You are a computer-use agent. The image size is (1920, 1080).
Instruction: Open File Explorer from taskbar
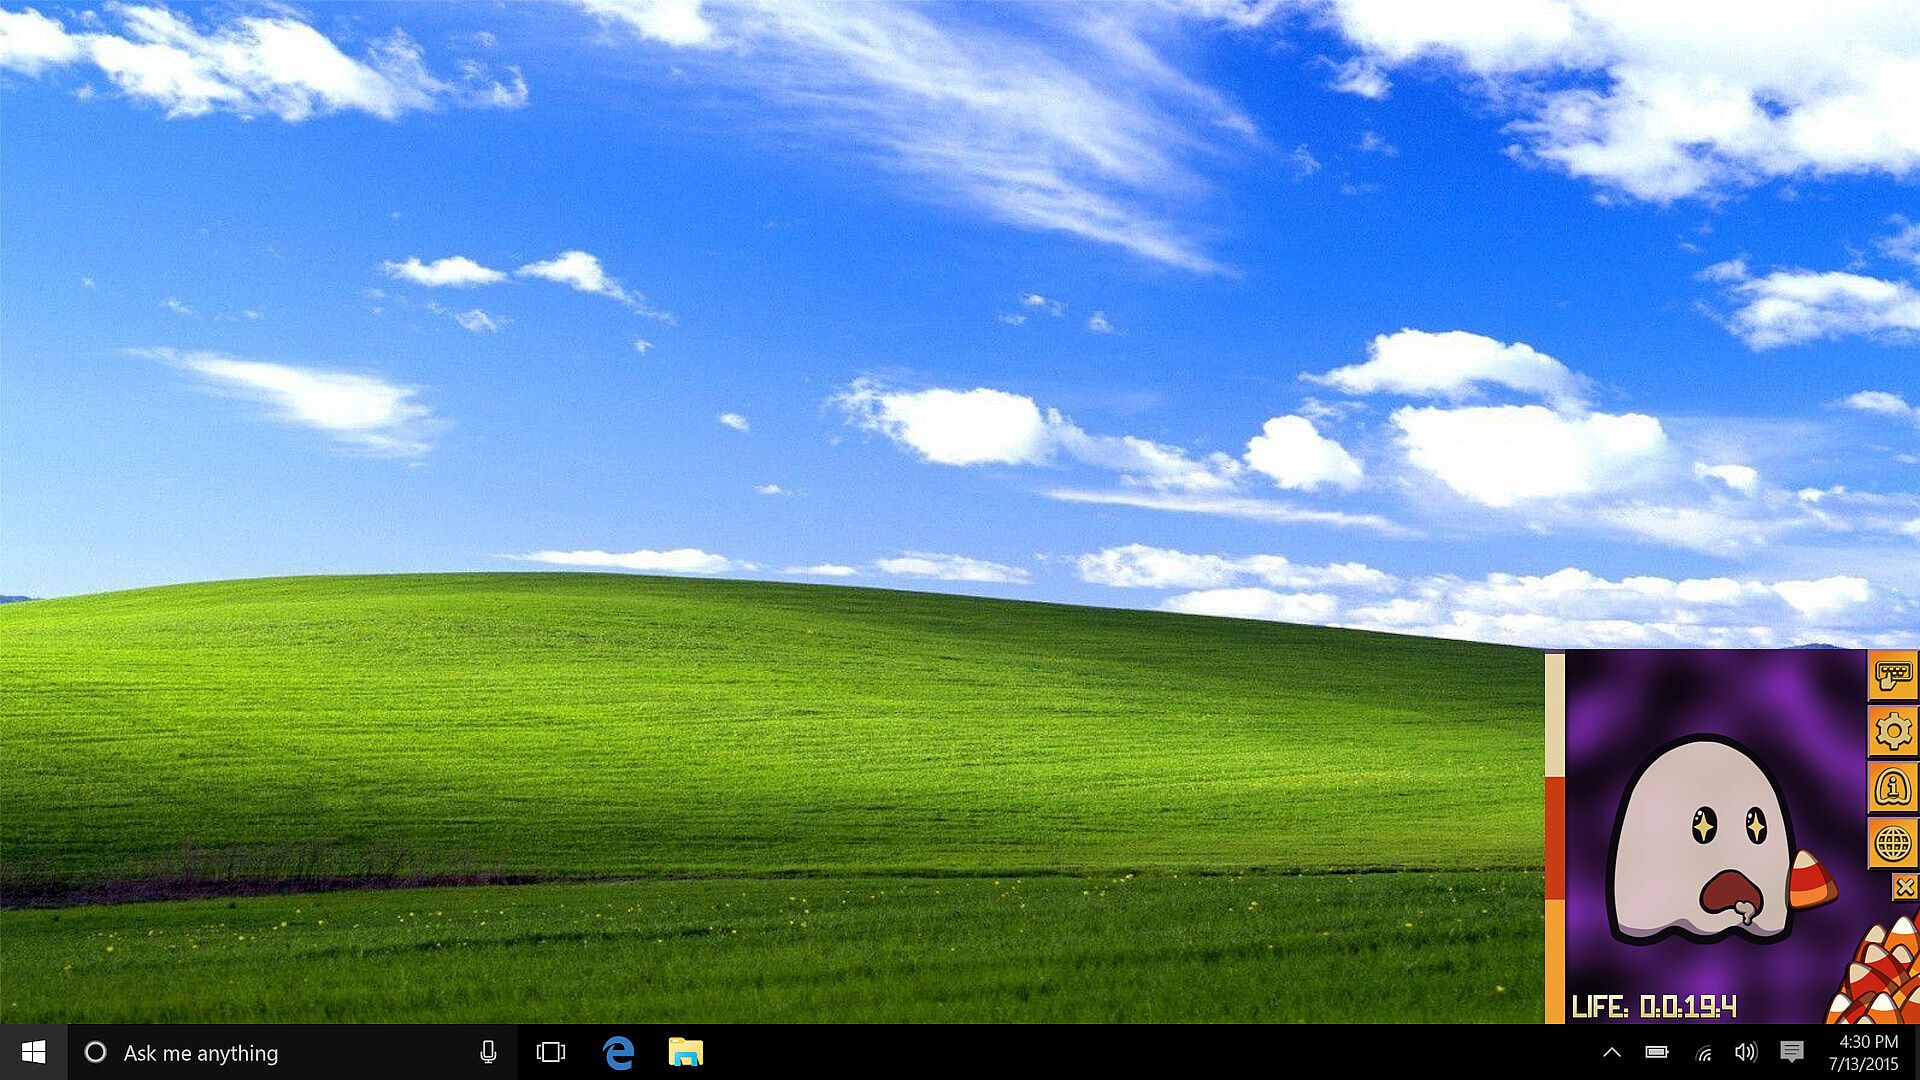tap(686, 1052)
